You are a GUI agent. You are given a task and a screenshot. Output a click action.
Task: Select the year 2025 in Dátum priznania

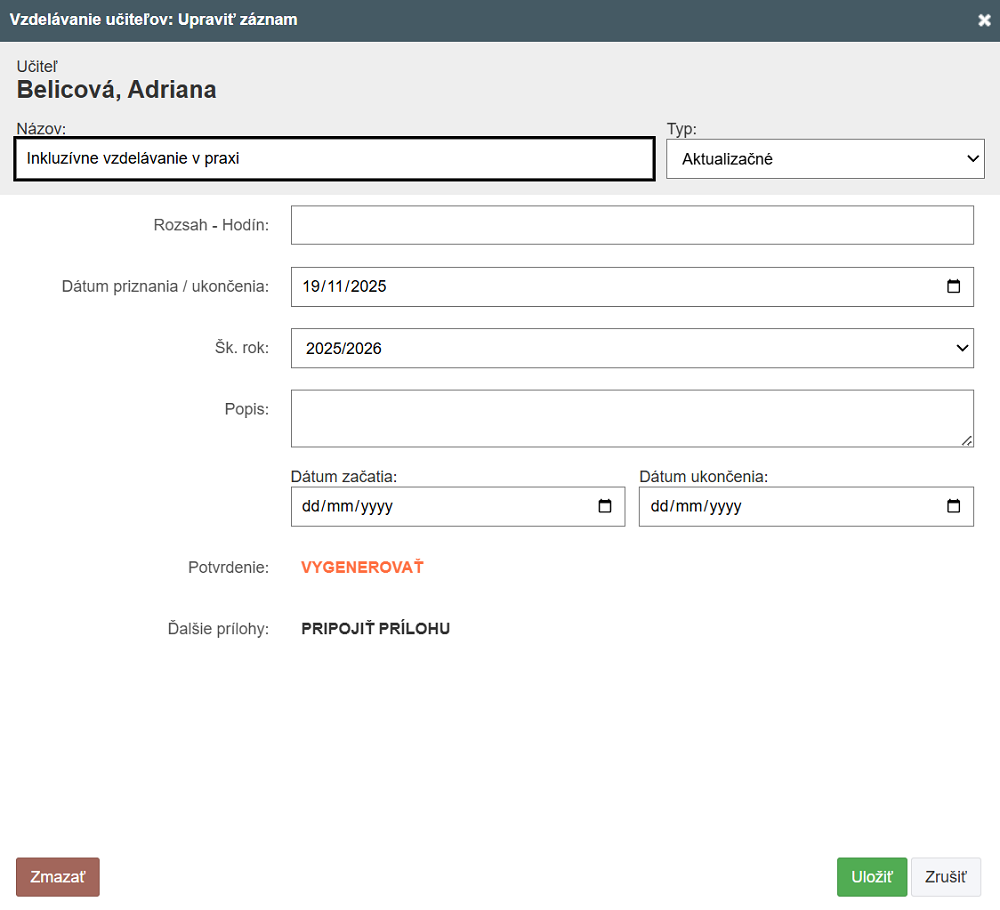[x=367, y=286]
